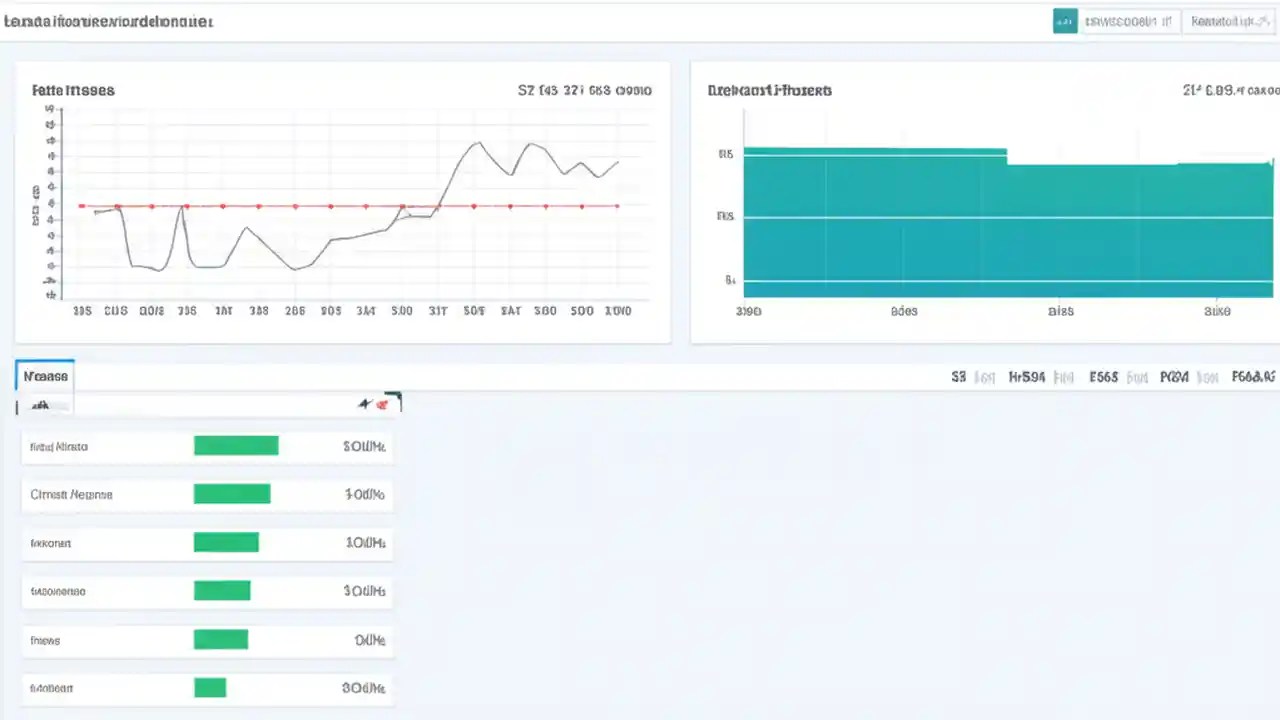Expand the row icon left of the Messages list
The height and width of the screenshot is (720, 1280).
click(x=17, y=407)
